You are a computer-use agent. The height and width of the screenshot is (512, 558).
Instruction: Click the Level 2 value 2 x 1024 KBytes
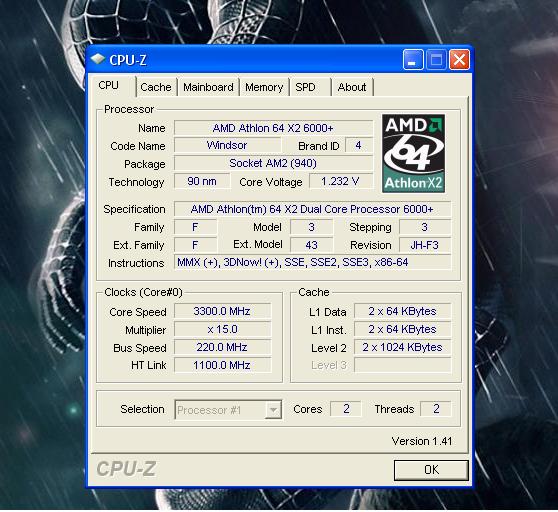(402, 347)
